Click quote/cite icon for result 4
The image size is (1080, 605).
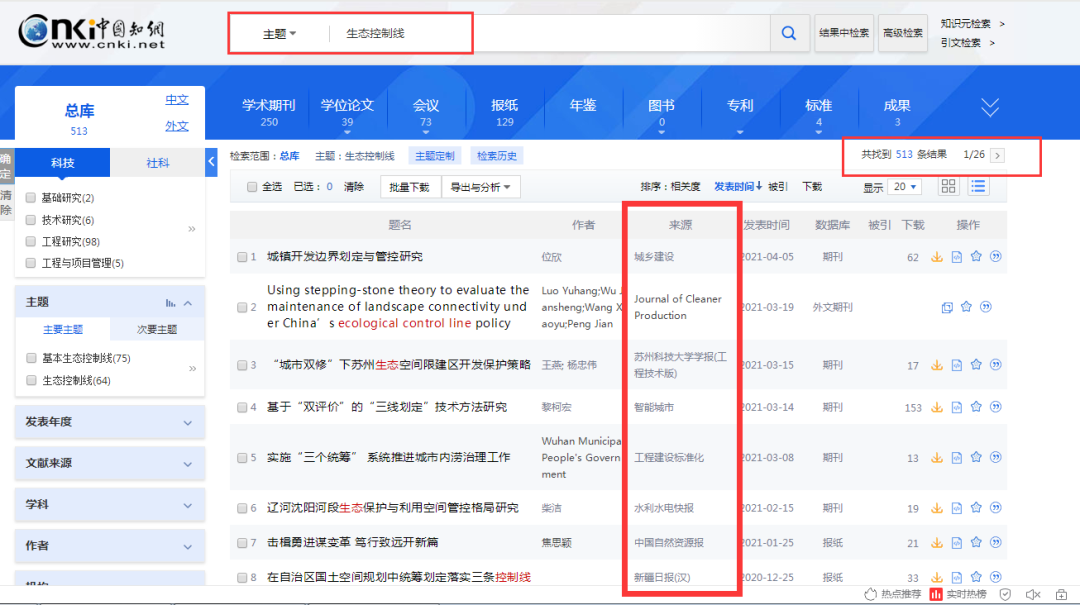[996, 407]
